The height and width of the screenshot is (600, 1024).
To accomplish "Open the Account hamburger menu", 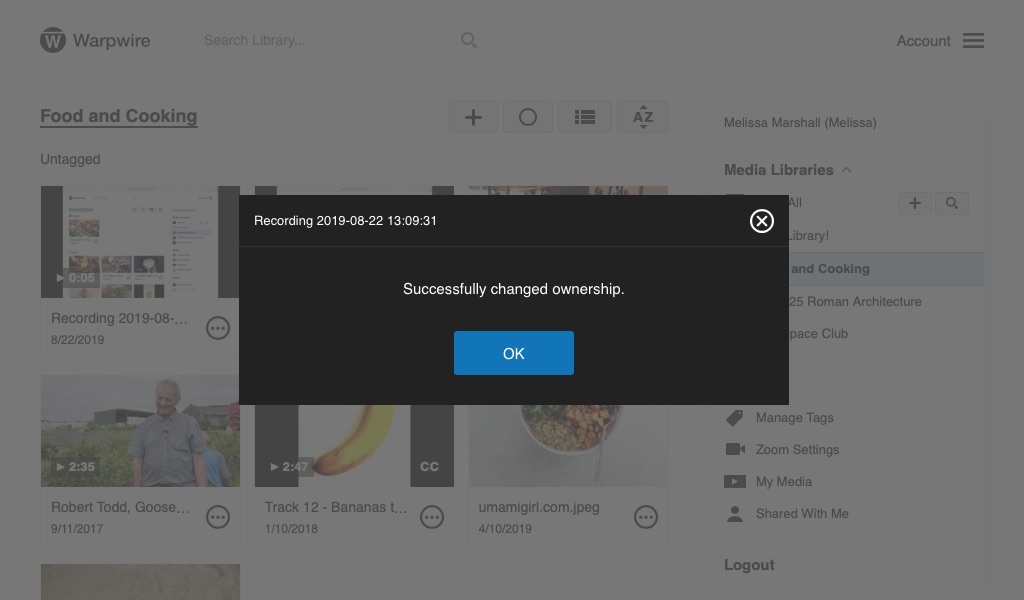I will click(x=973, y=40).
